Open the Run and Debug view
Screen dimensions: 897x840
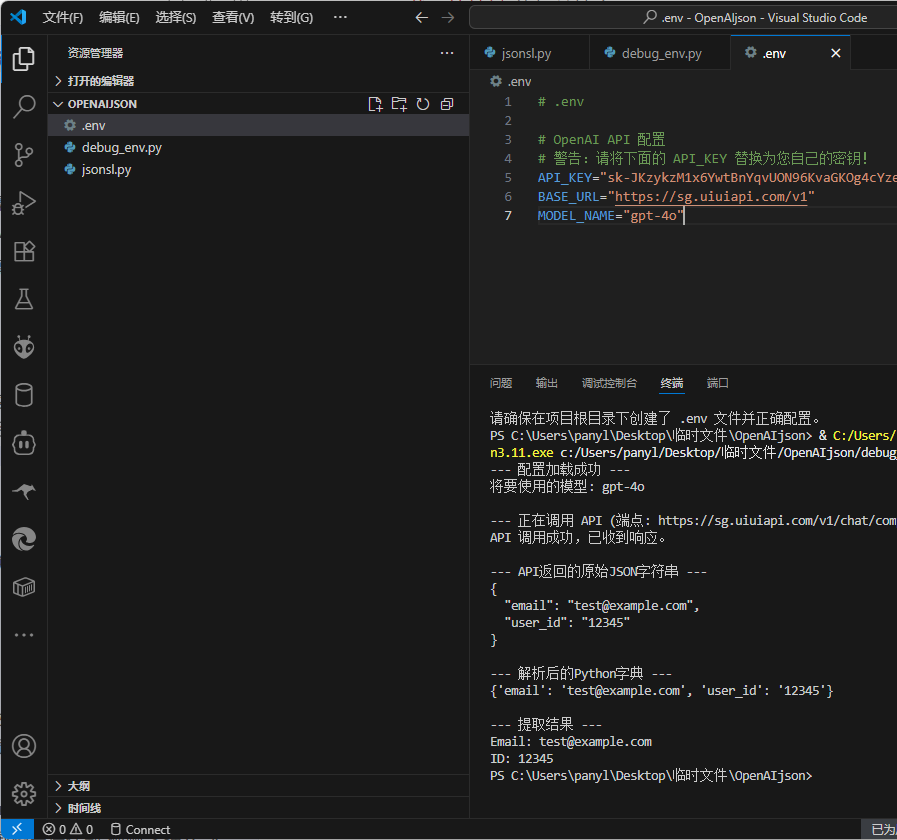click(24, 203)
